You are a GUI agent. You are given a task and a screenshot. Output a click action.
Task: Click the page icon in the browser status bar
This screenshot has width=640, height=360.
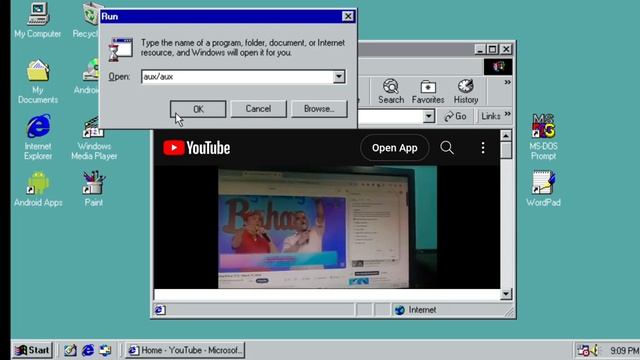(x=160, y=310)
